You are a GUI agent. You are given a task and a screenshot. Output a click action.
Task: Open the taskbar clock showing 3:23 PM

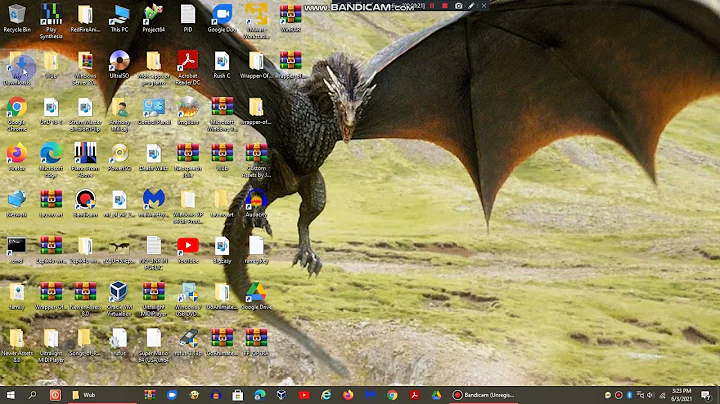tap(681, 395)
